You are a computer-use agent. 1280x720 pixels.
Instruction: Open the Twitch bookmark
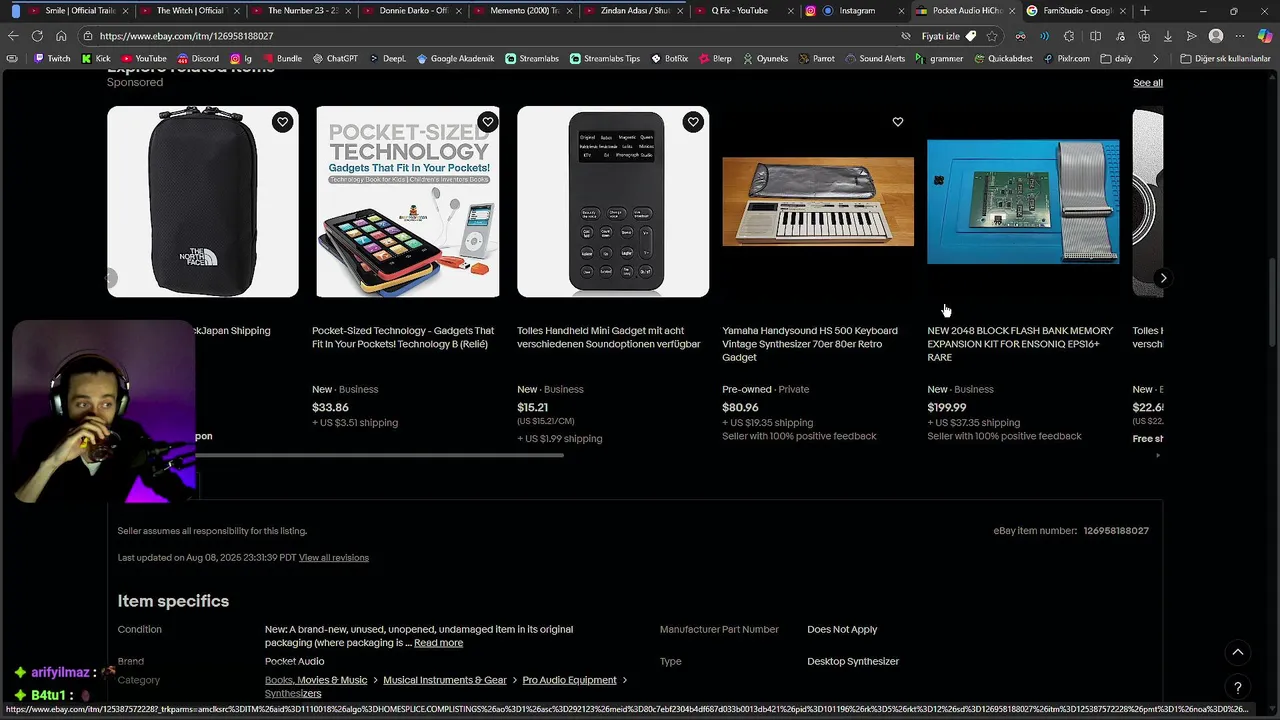click(52, 59)
